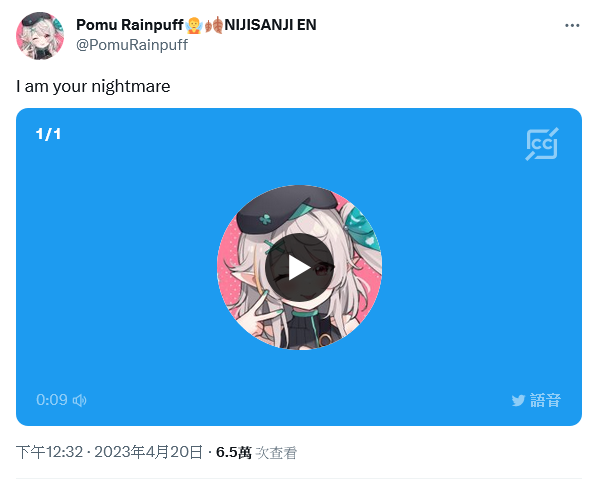598x481 pixels.
Task: Click the 2023年4月20日 date
Action: click(x=148, y=452)
